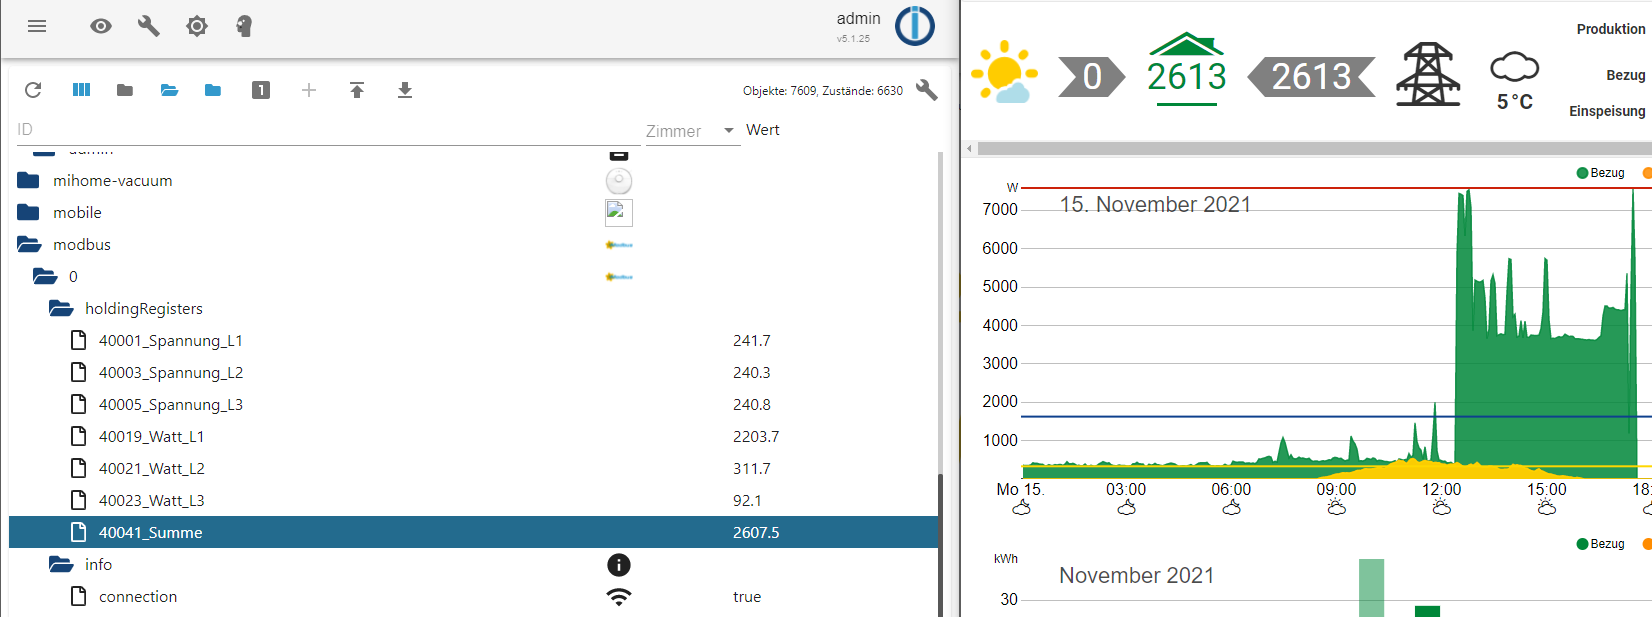Click the objects count text
The image size is (1652, 617).
click(x=822, y=91)
